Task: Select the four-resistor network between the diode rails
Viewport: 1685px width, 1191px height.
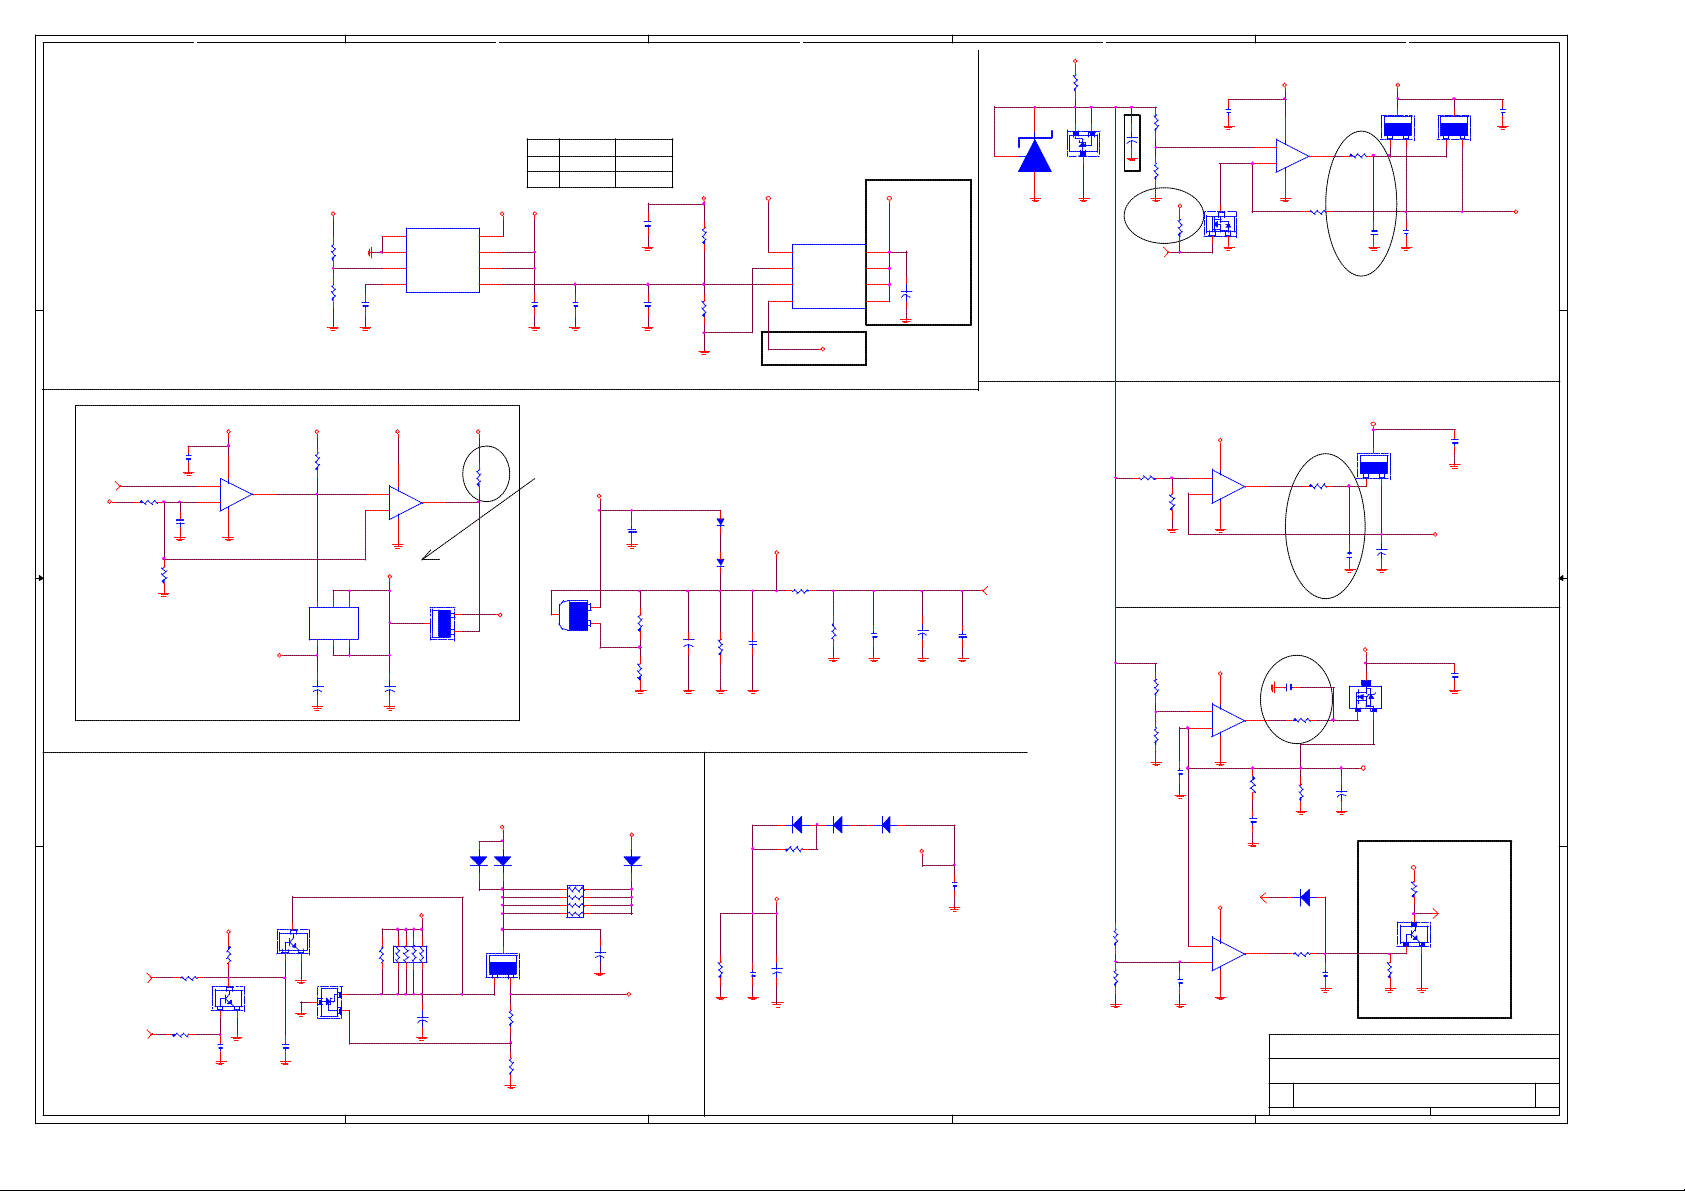Action: pos(575,901)
